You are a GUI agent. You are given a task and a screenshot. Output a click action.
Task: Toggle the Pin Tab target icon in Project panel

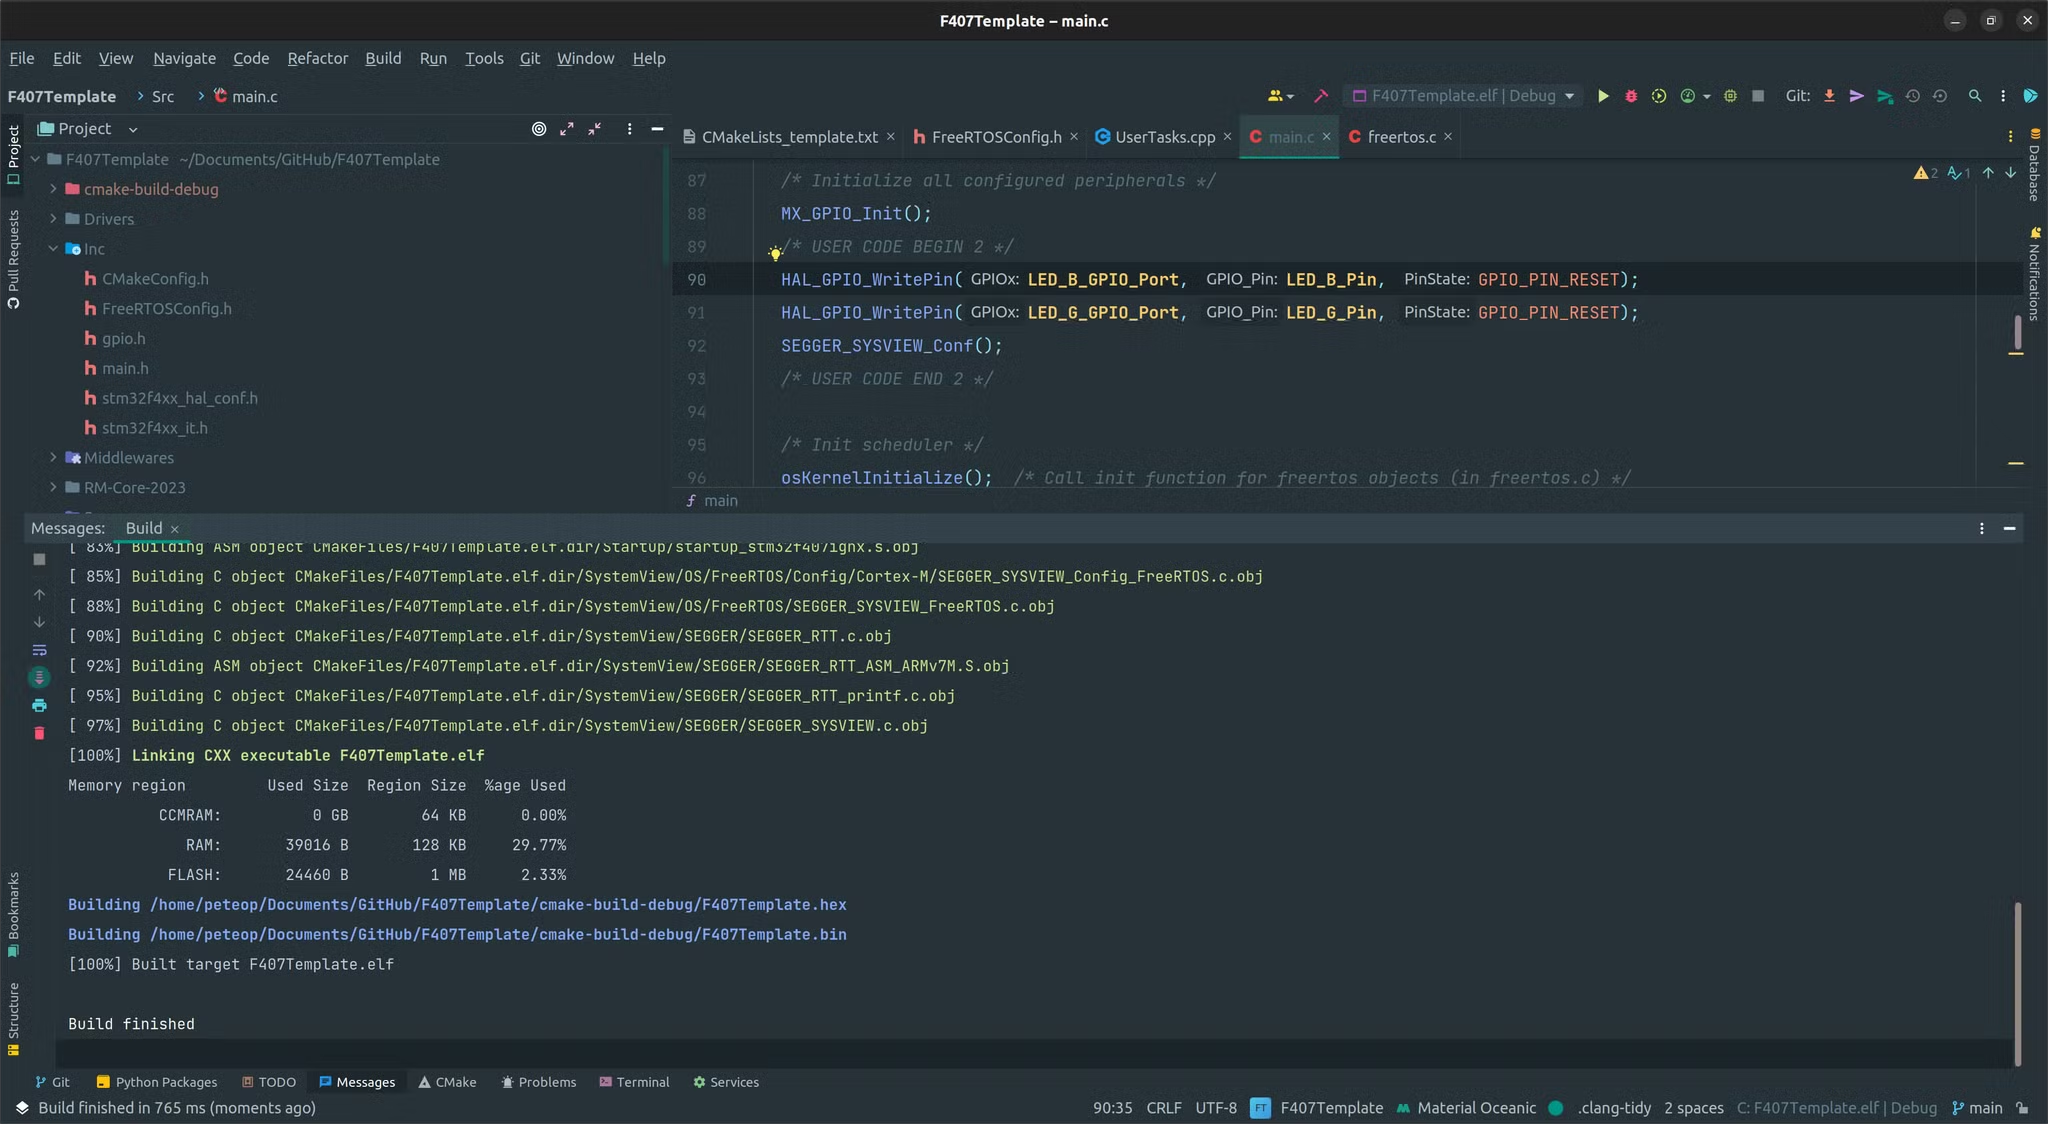point(539,128)
